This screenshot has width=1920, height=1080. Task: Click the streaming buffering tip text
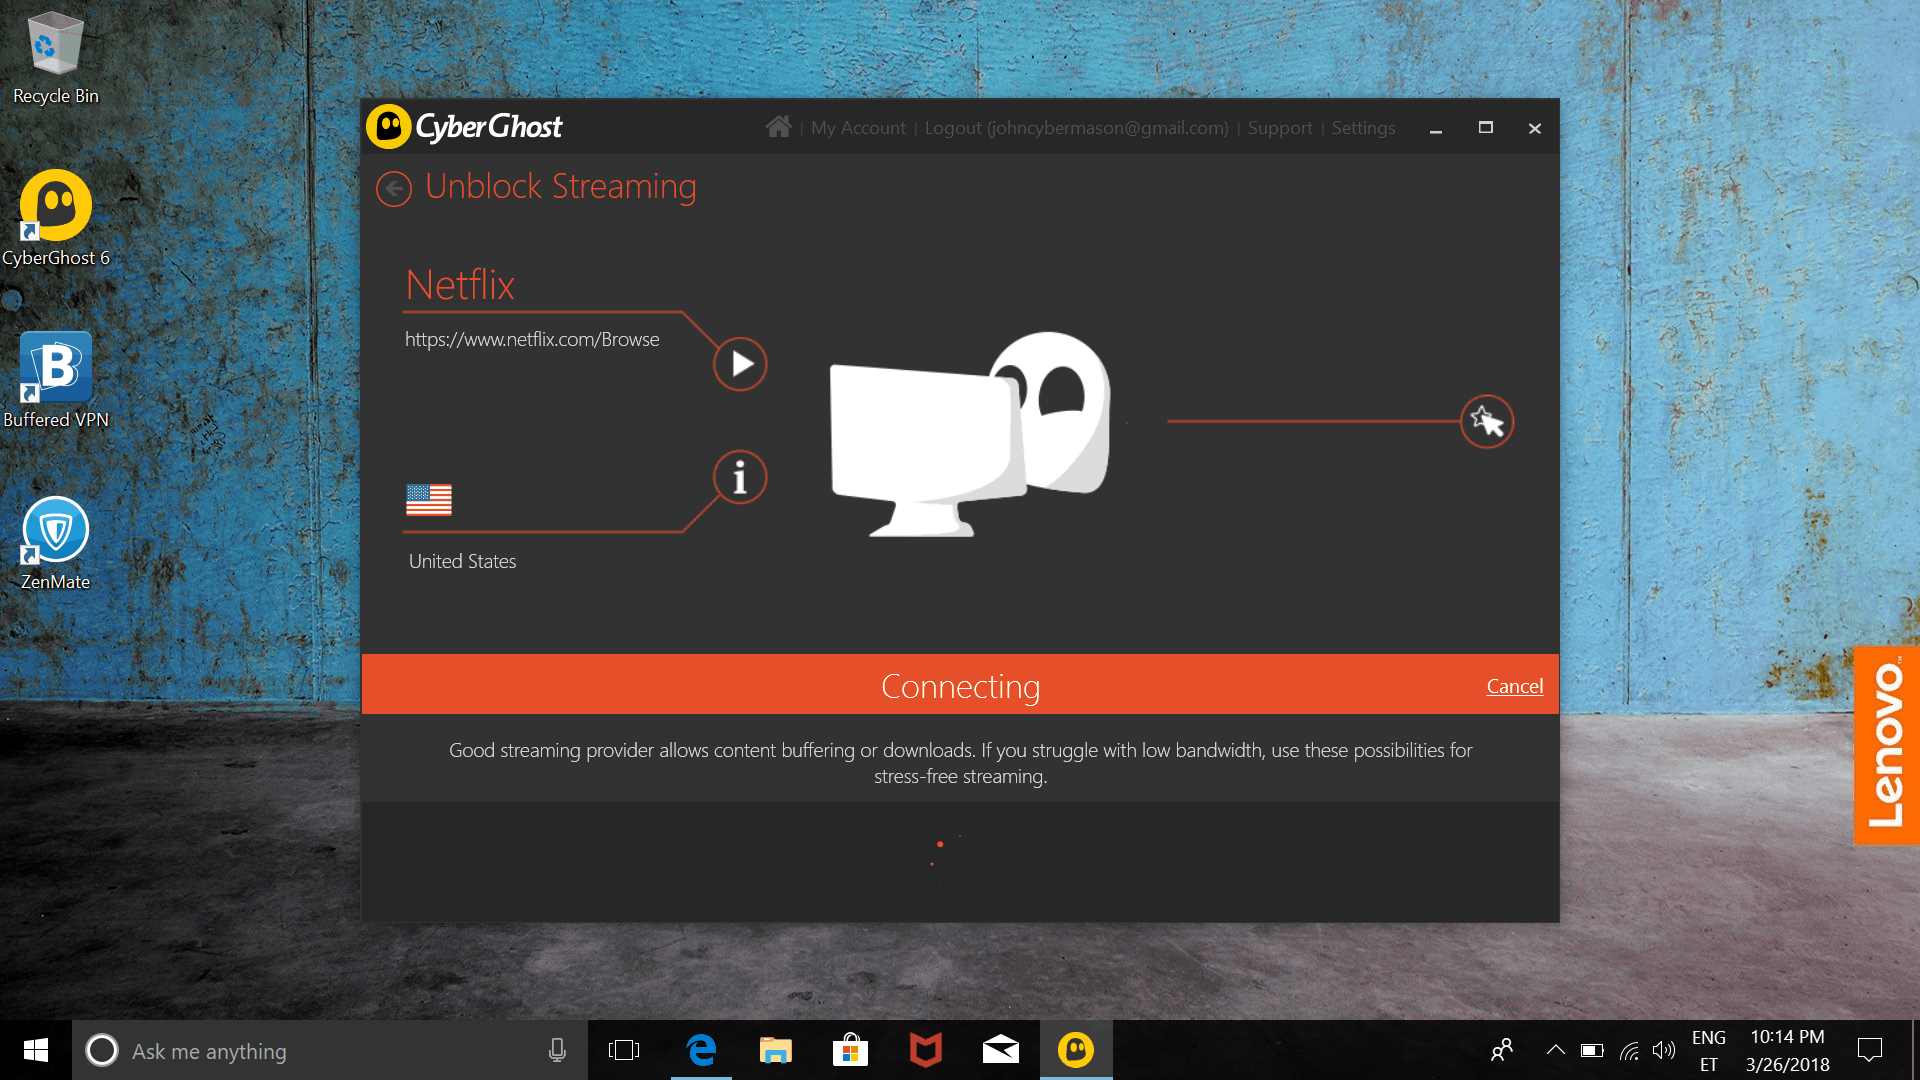pyautogui.click(x=960, y=763)
